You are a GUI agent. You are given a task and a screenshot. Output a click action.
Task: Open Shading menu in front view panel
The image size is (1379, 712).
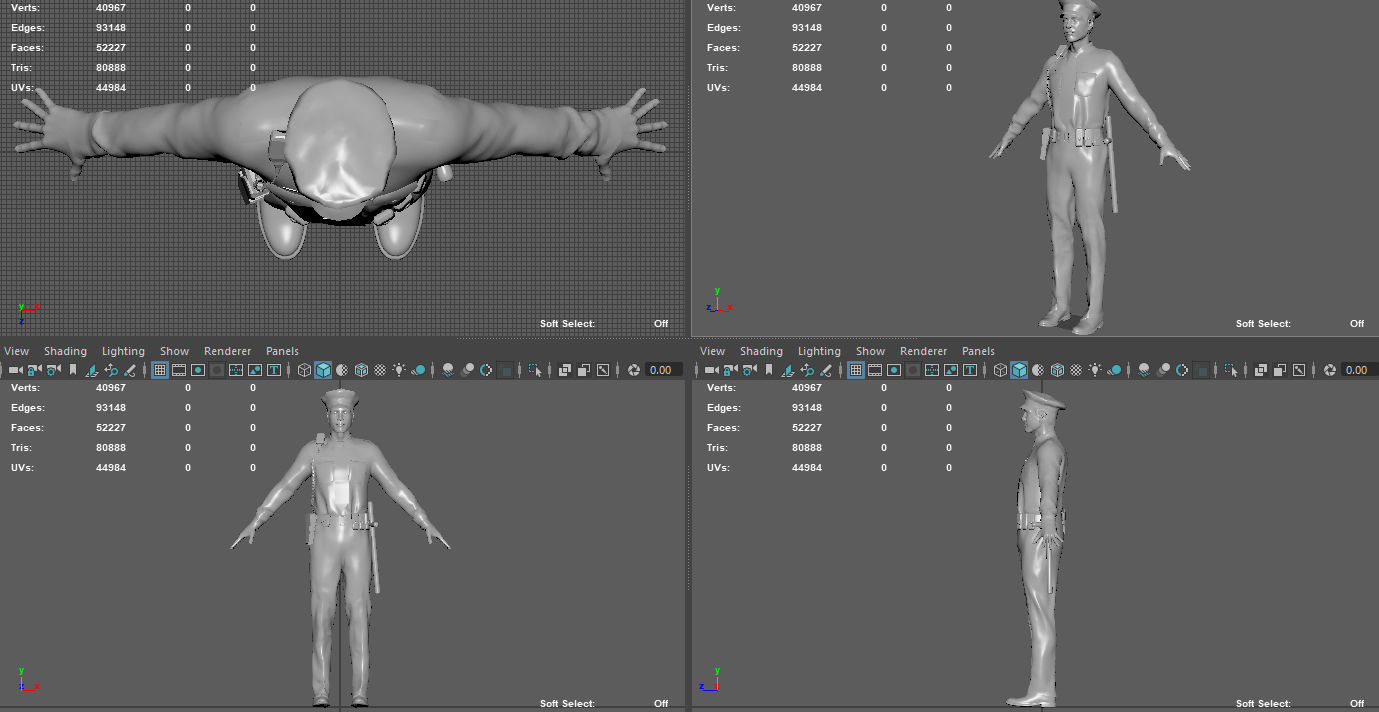point(65,351)
